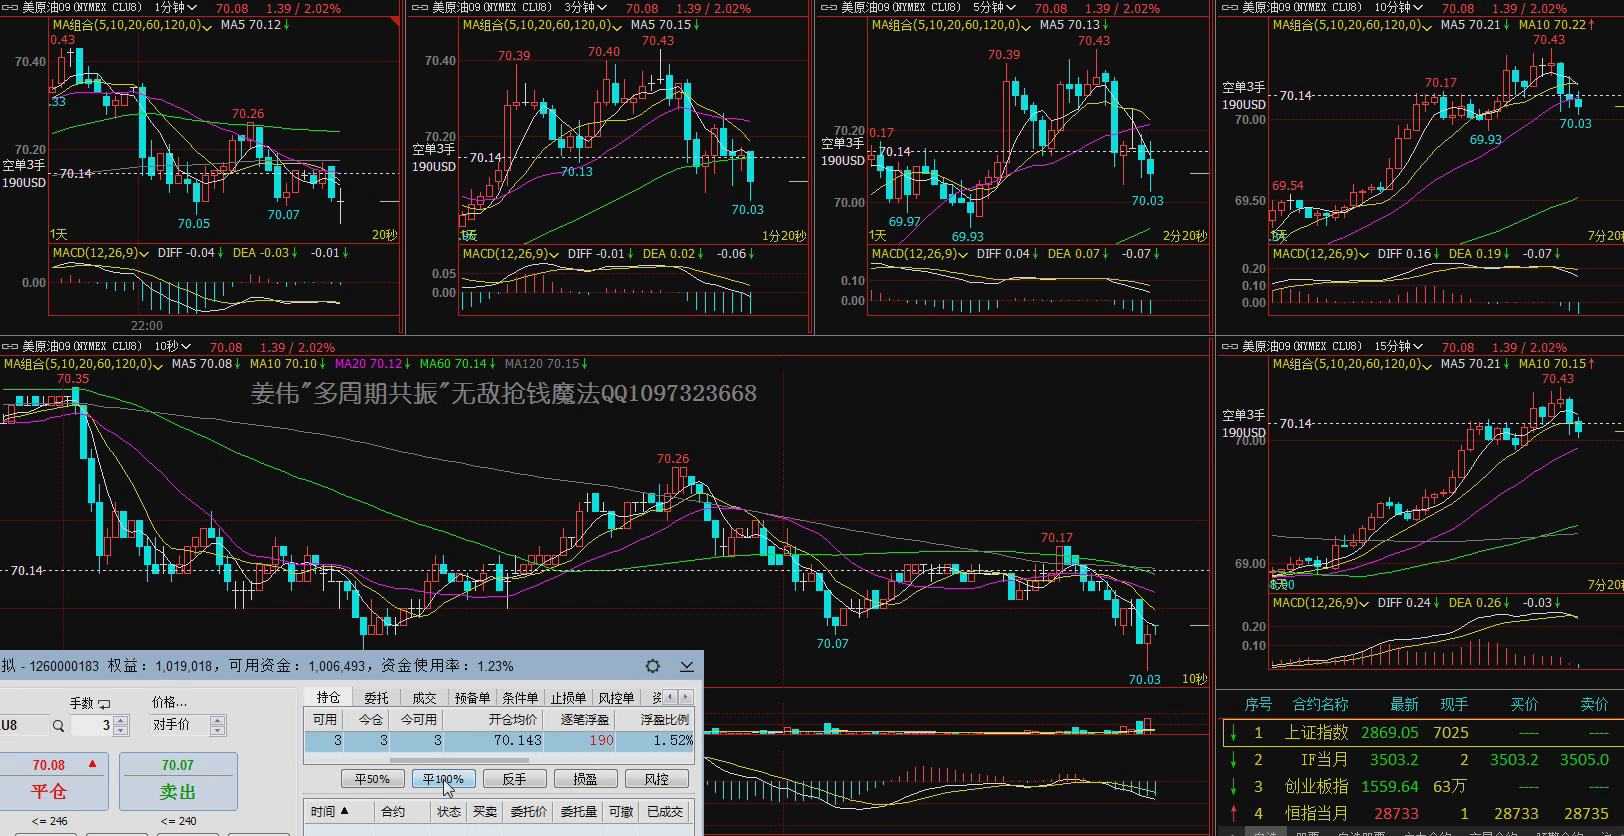This screenshot has height=836, width=1624.
Task: Decrease 手数 lot count with down arrow
Action: coord(121,731)
